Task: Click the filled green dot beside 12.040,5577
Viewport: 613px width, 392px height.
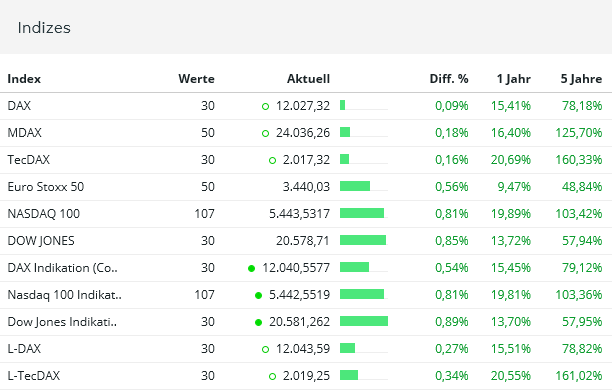Action: (251, 268)
